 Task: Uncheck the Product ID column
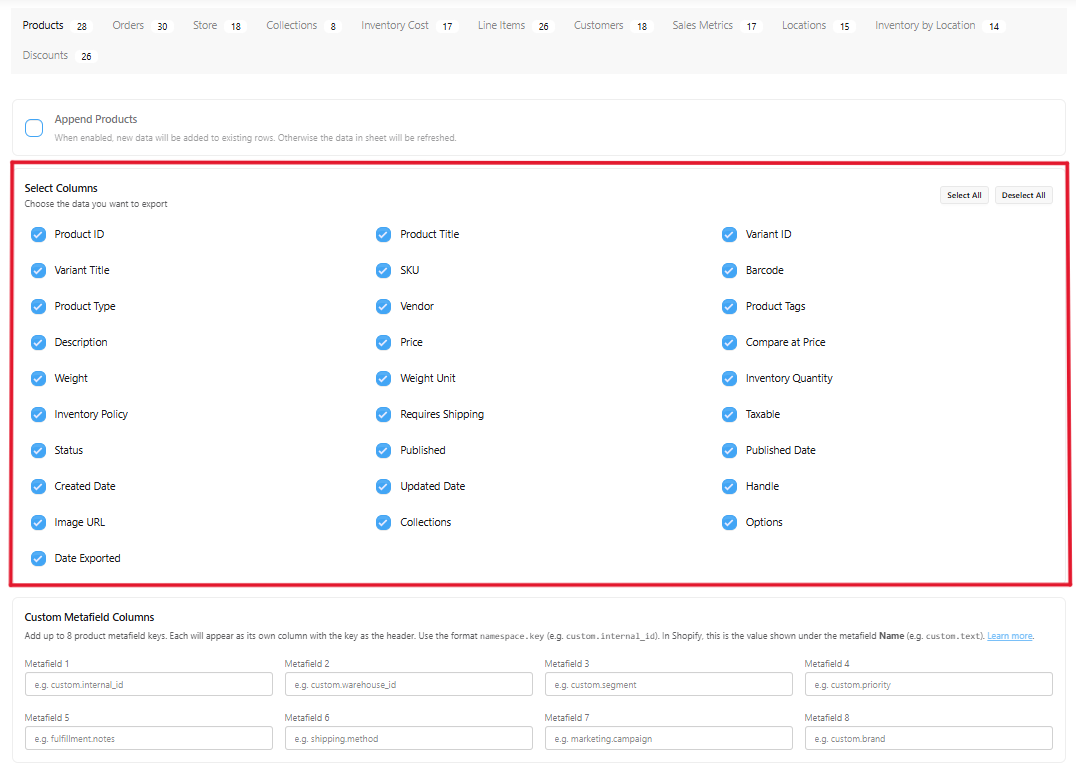38,235
